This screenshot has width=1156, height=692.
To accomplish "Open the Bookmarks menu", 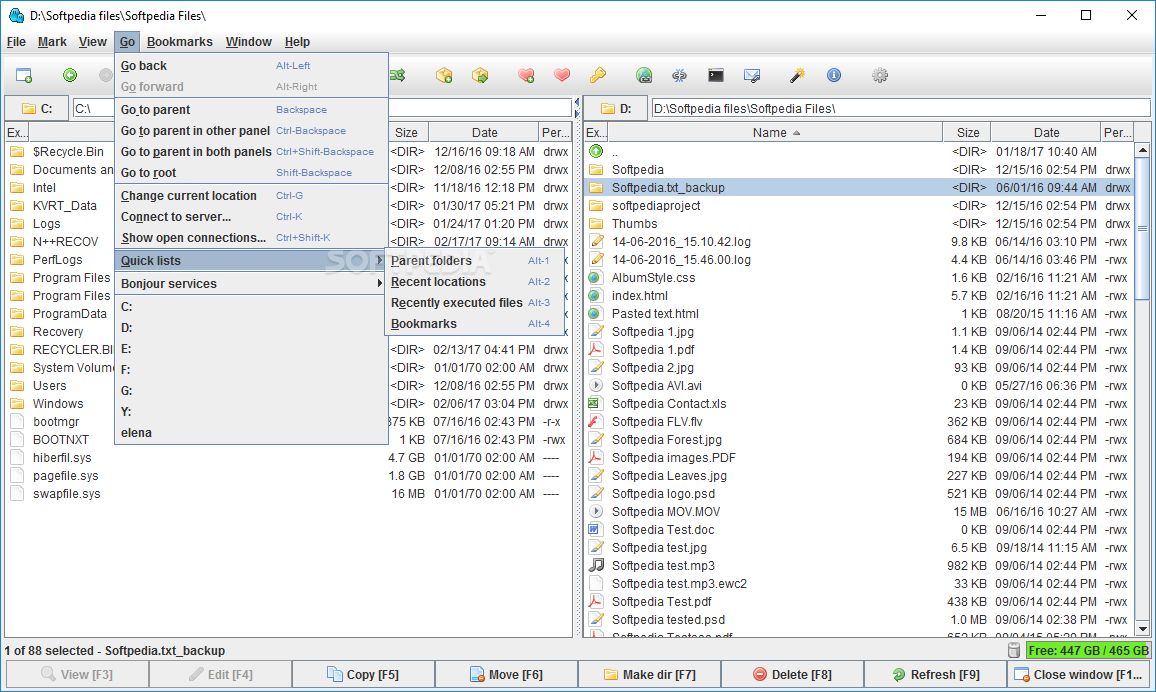I will [179, 42].
